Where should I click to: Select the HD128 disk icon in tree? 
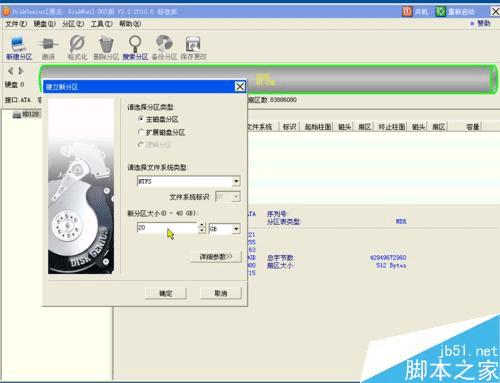pos(17,115)
